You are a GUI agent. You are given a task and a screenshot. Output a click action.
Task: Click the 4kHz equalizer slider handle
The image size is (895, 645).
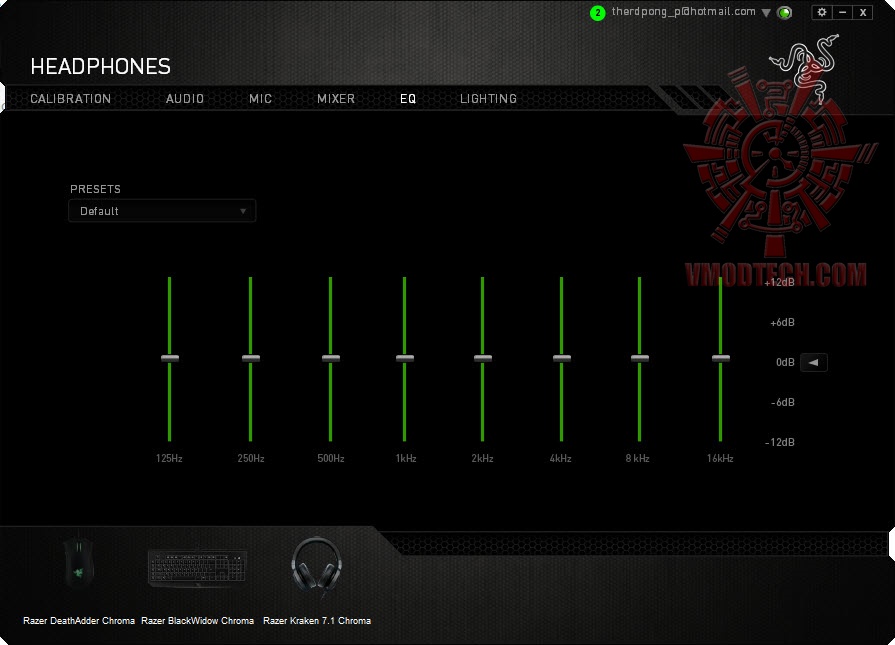562,358
